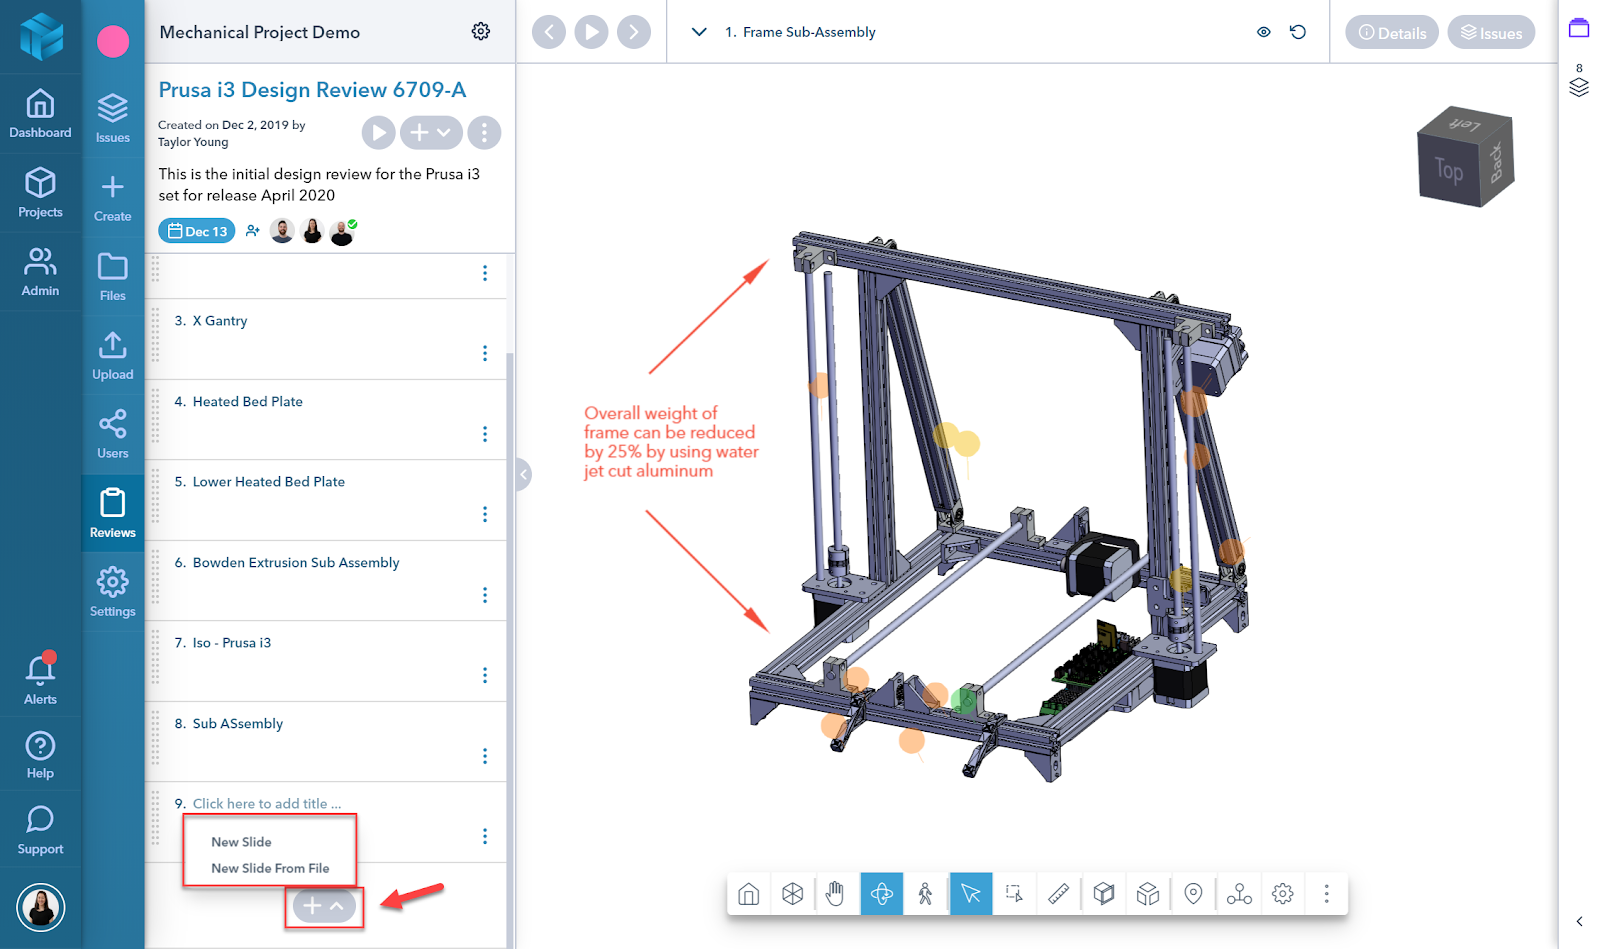The height and width of the screenshot is (949, 1600).
Task: Select slide 8. Sub ASsembly
Action: point(326,742)
